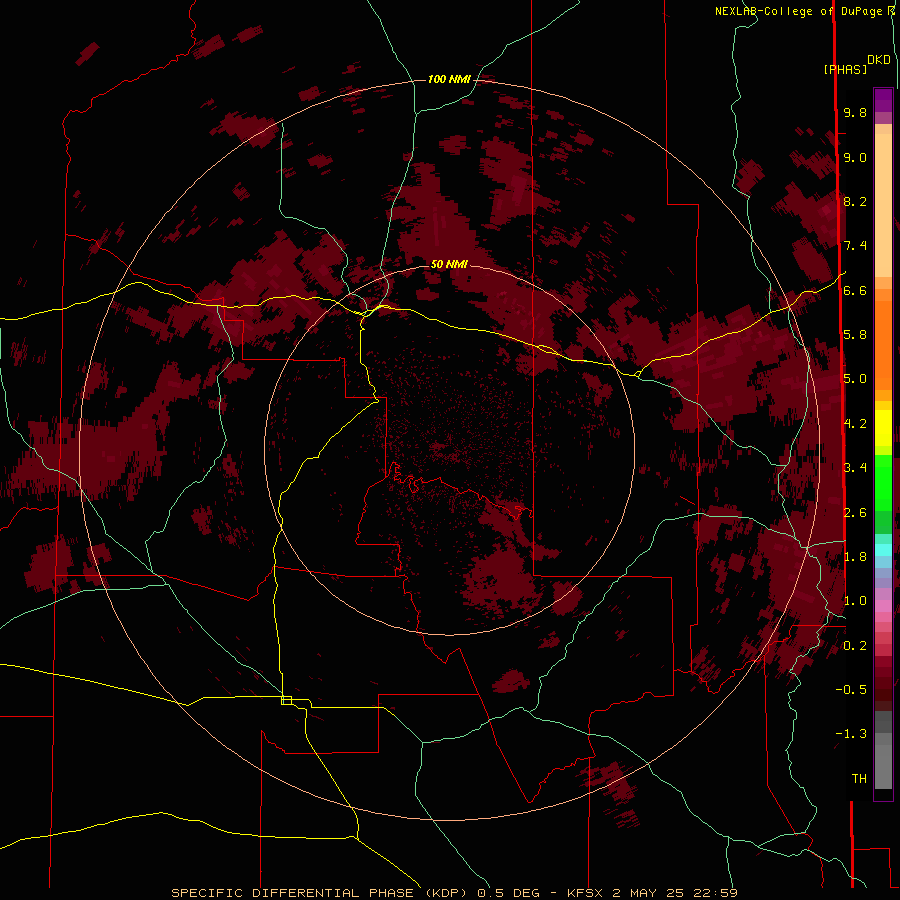
Task: Pick the peach band of the color scale
Action: coord(883,205)
